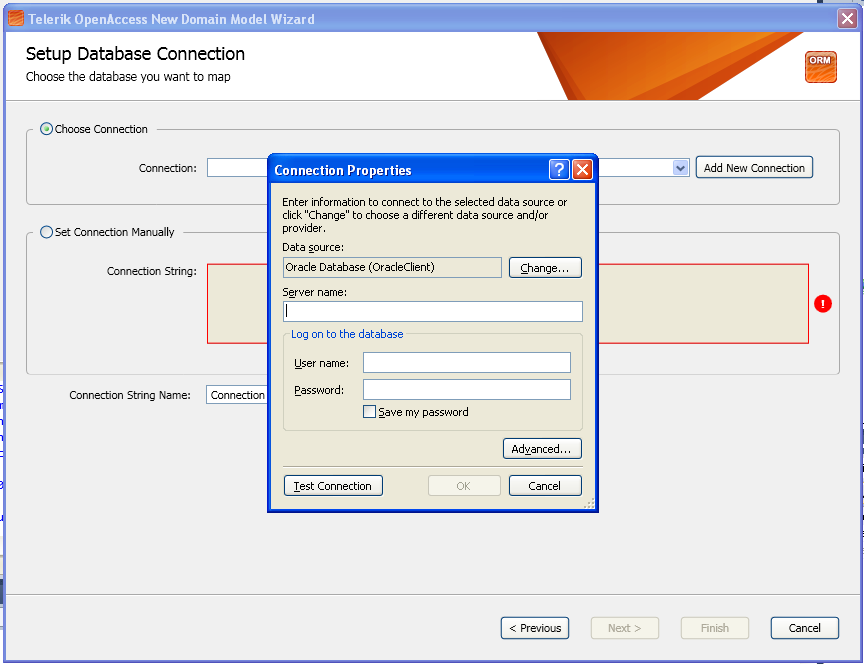
Task: Focus the Server name input field
Action: point(433,311)
